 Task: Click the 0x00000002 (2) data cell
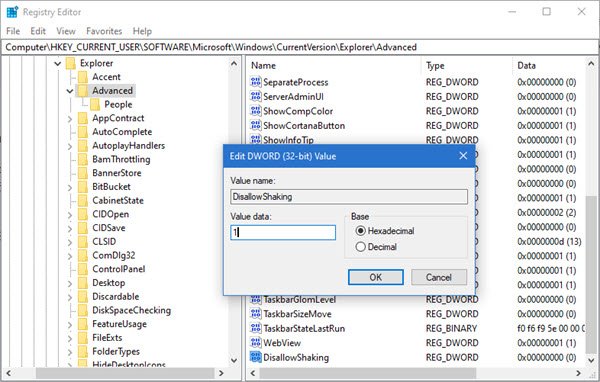tap(546, 212)
